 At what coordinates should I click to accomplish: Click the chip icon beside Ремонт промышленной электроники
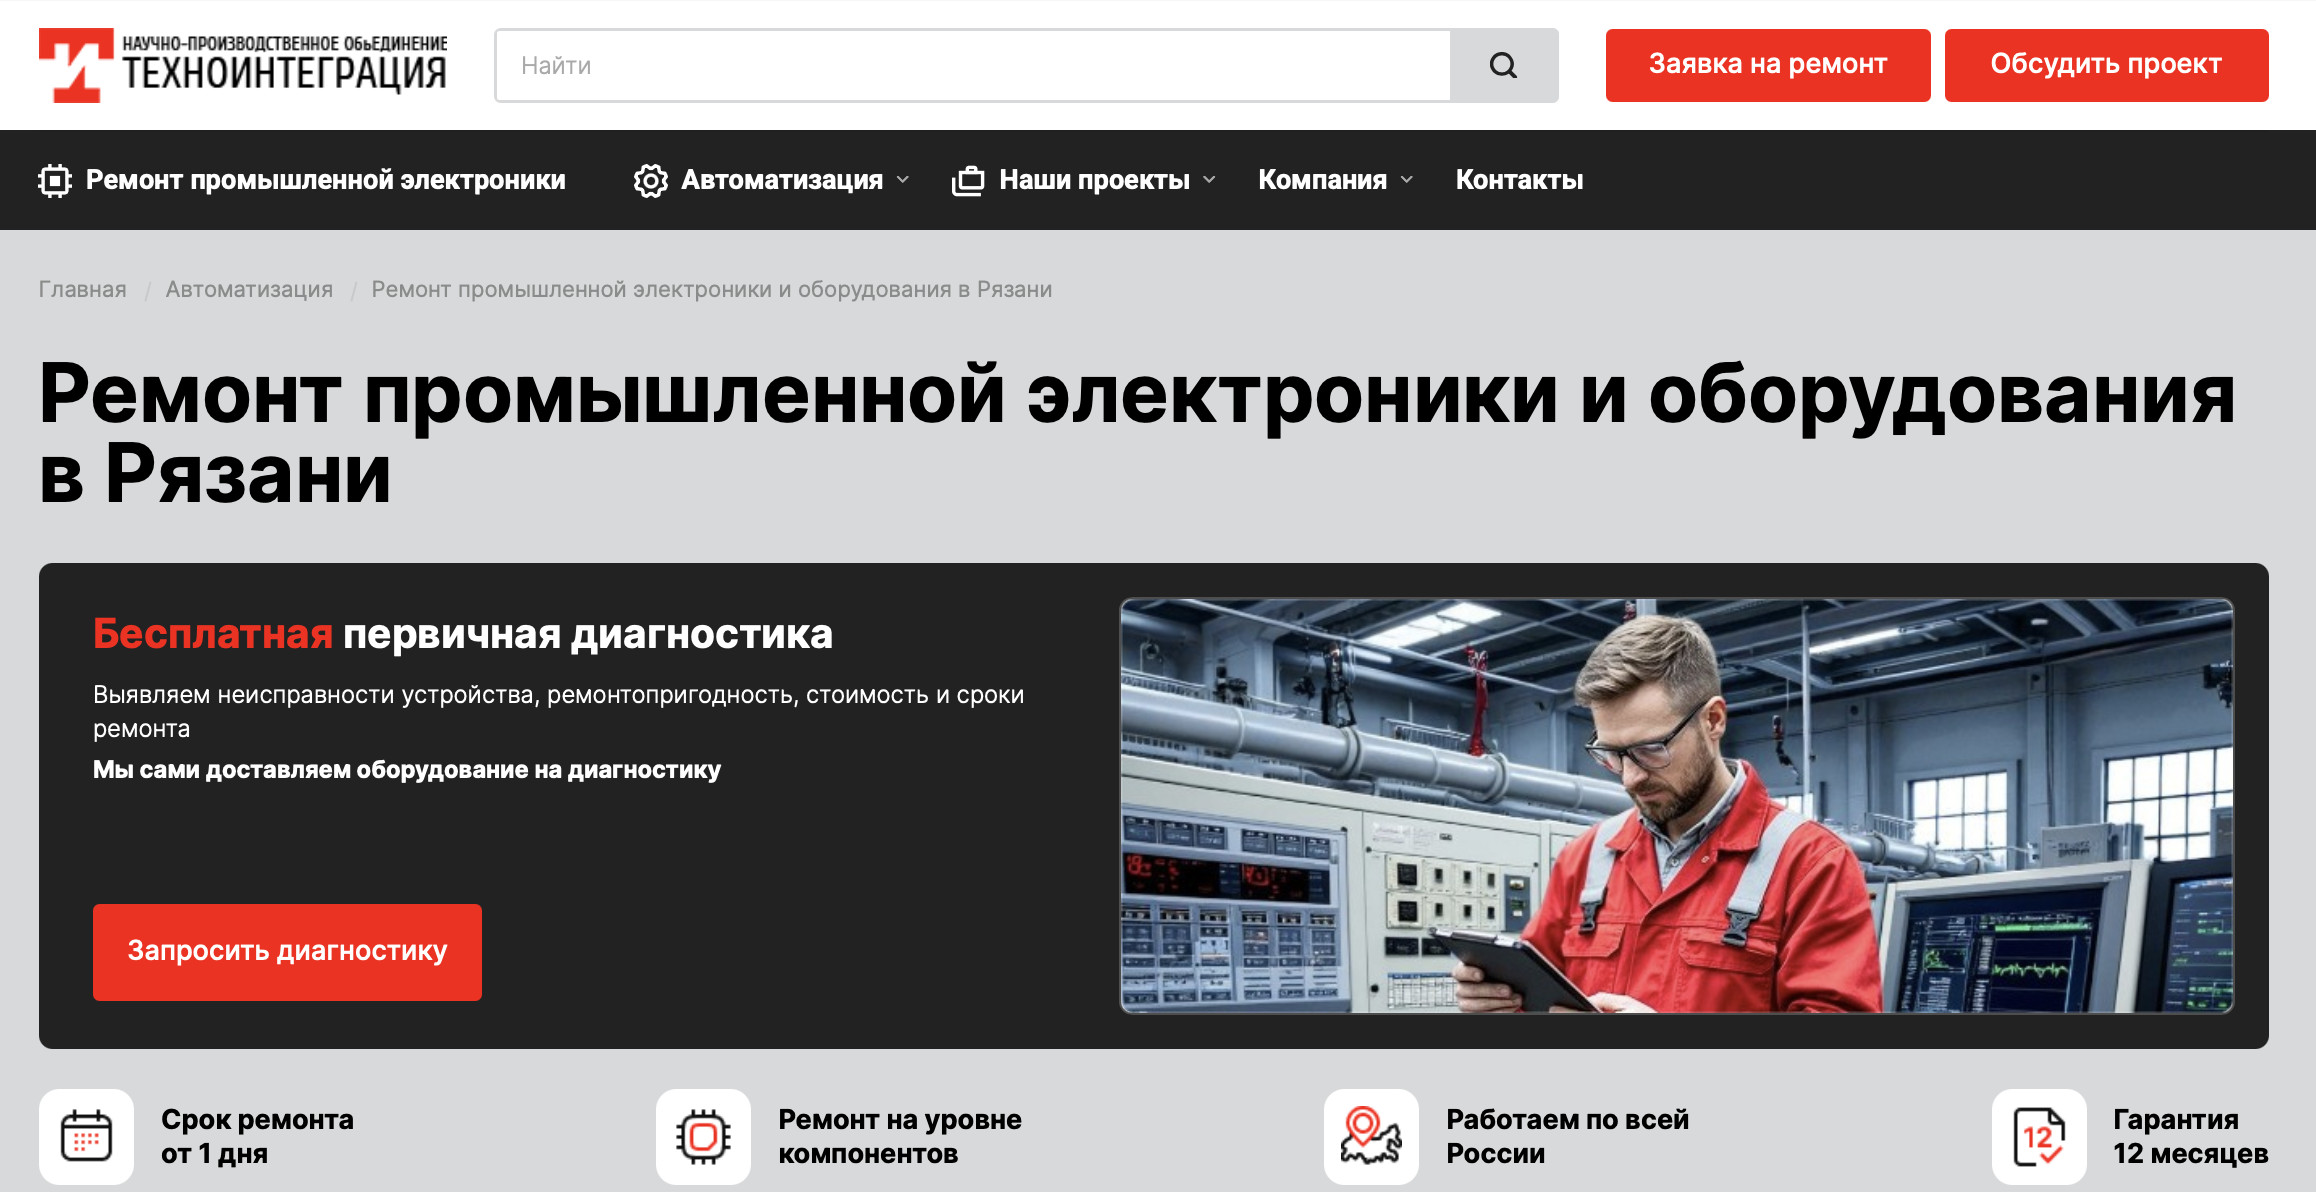pyautogui.click(x=55, y=181)
